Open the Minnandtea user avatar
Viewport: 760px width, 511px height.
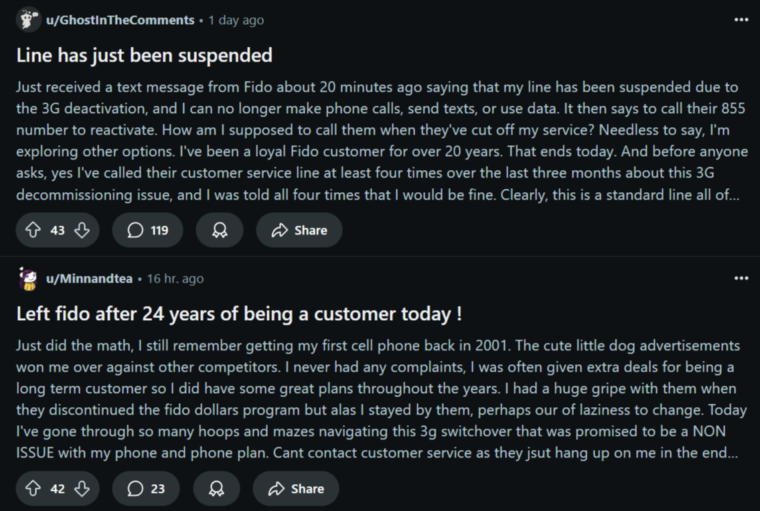[28, 278]
